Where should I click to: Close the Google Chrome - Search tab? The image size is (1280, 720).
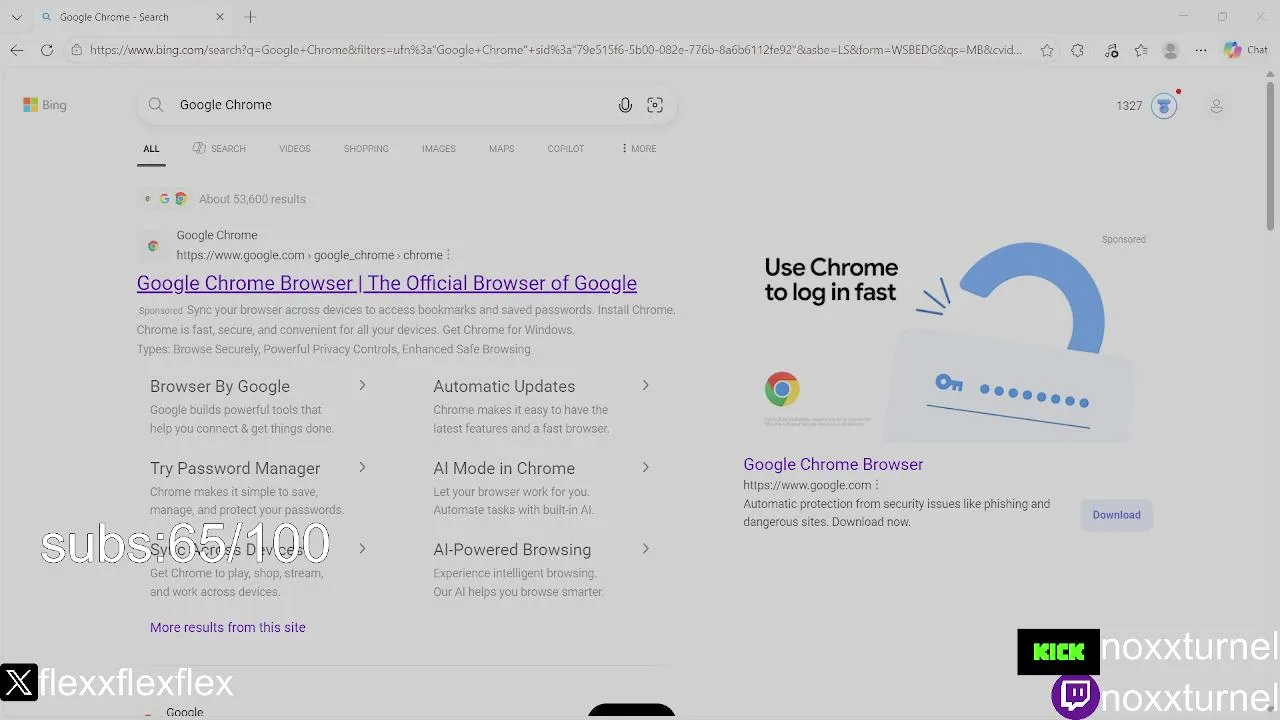click(220, 17)
